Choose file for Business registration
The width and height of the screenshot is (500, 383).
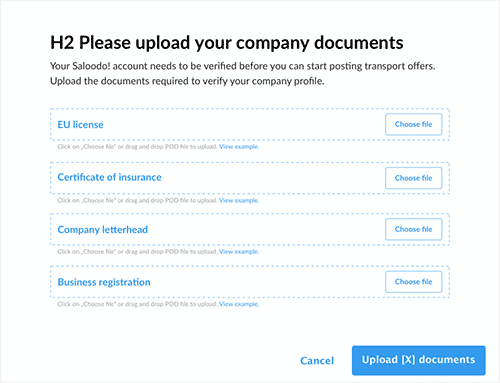[413, 282]
